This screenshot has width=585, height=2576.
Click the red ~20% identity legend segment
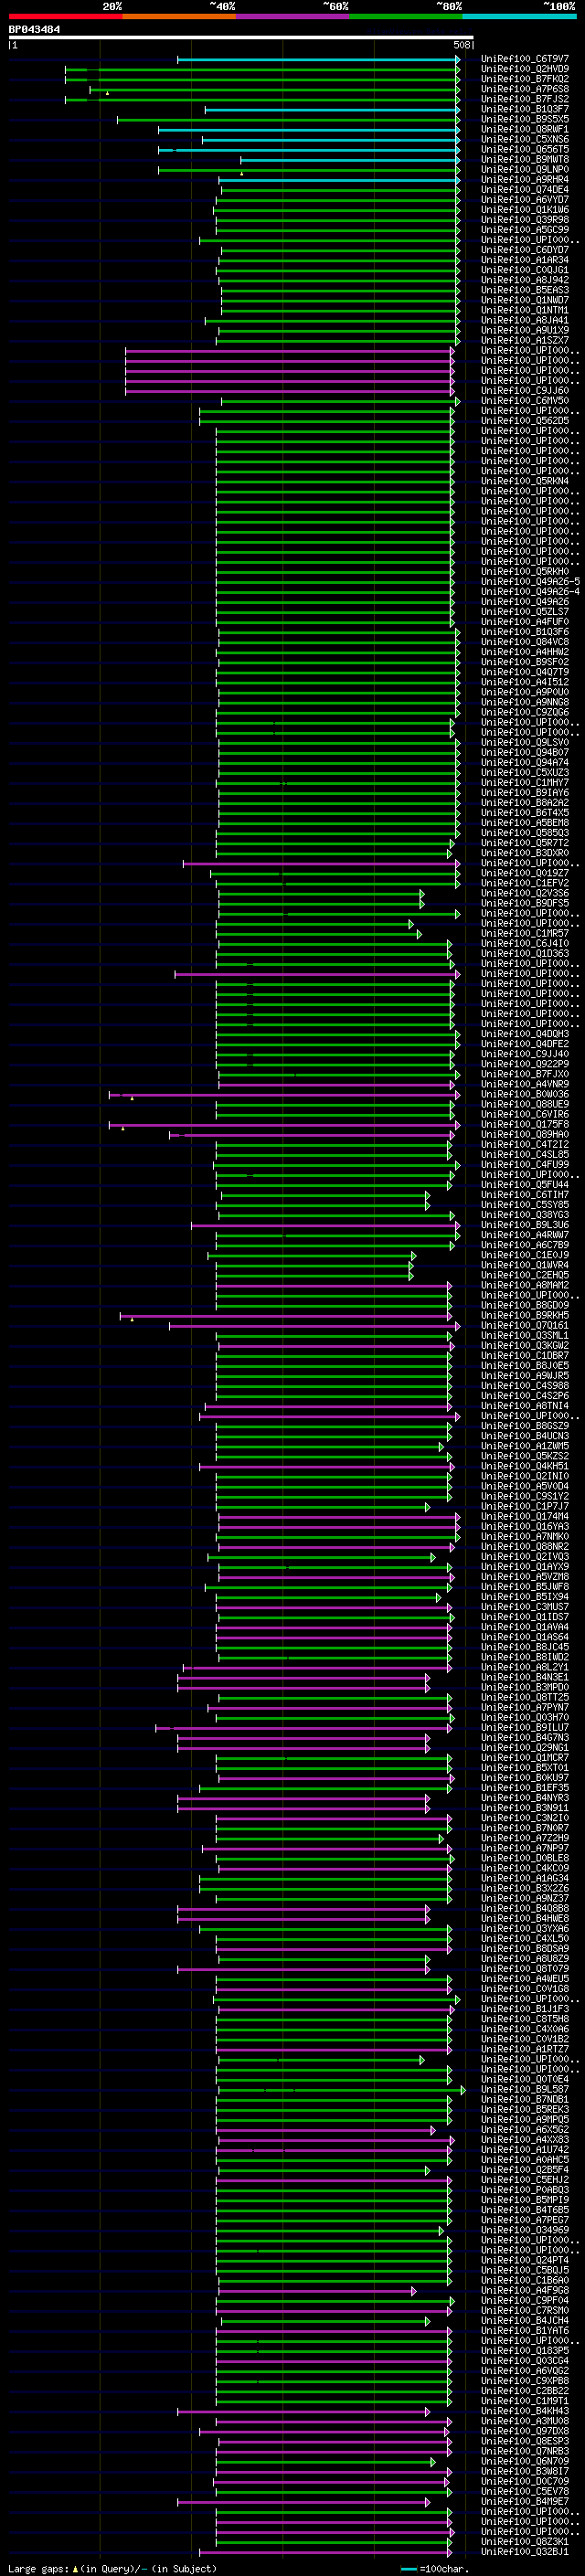(x=65, y=16)
